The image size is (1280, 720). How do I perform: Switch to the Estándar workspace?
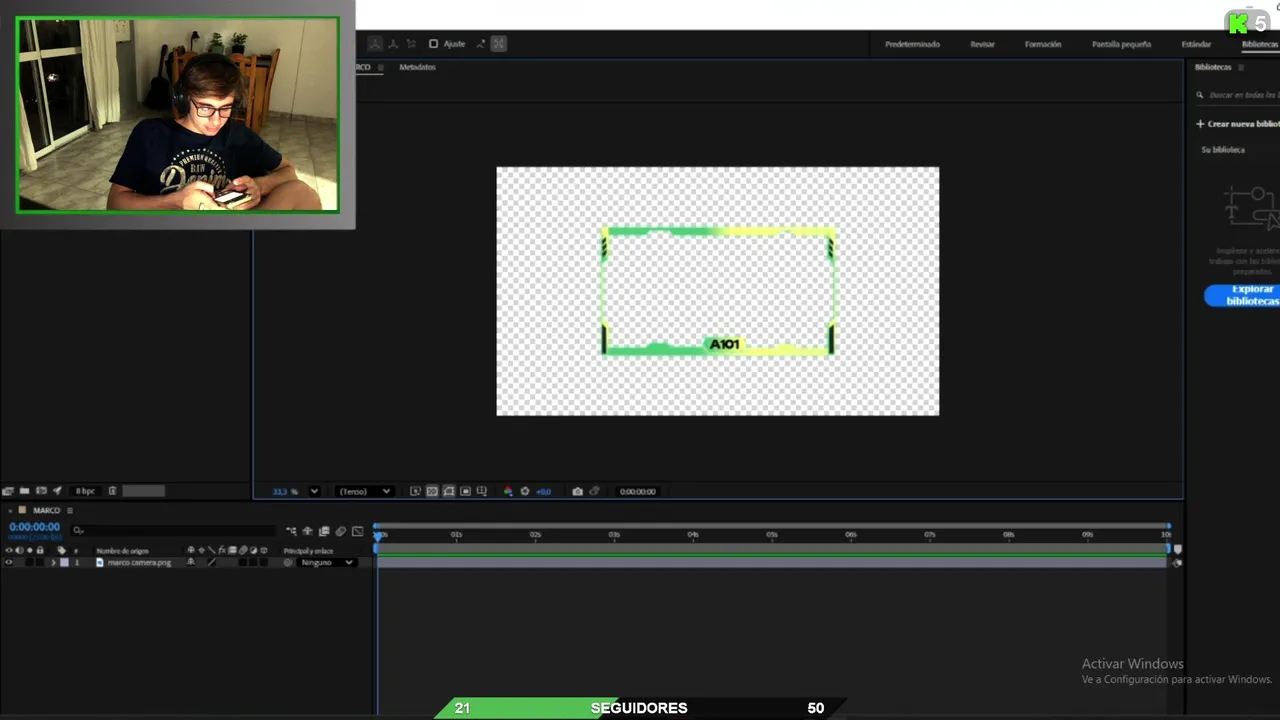pyautogui.click(x=1196, y=44)
